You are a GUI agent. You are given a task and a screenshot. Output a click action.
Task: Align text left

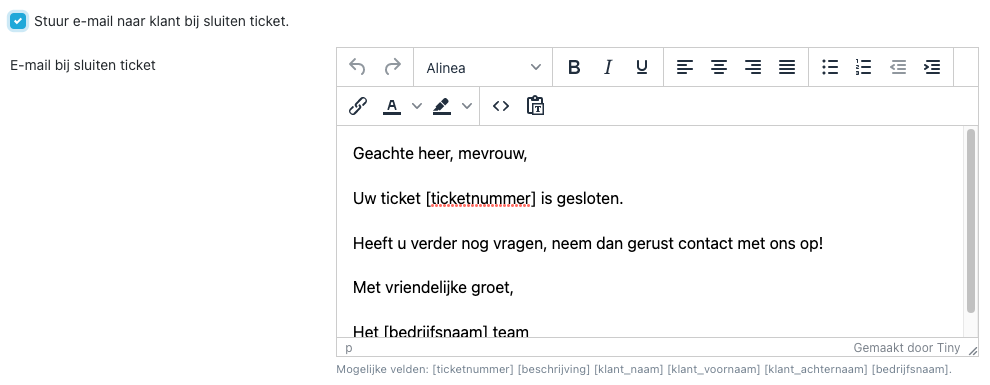tap(684, 67)
